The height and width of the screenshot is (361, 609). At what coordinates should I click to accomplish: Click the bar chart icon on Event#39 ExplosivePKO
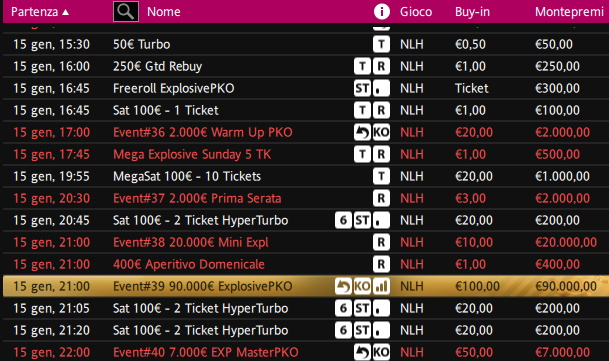(x=381, y=286)
